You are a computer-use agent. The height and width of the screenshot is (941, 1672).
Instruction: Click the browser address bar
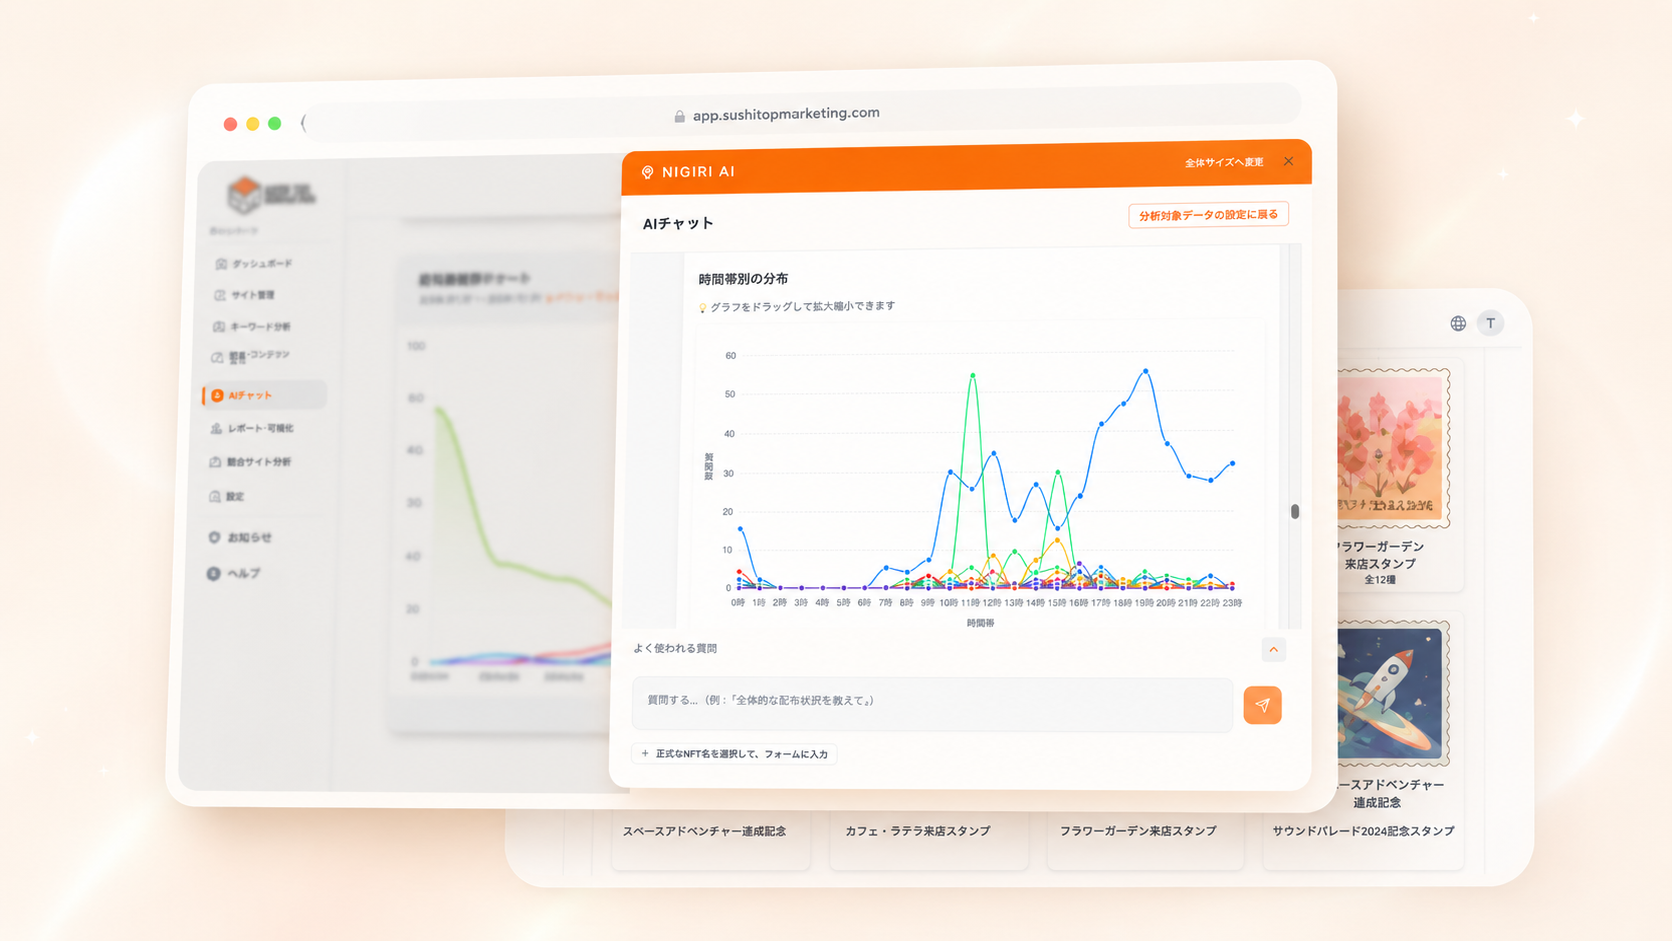pos(800,114)
